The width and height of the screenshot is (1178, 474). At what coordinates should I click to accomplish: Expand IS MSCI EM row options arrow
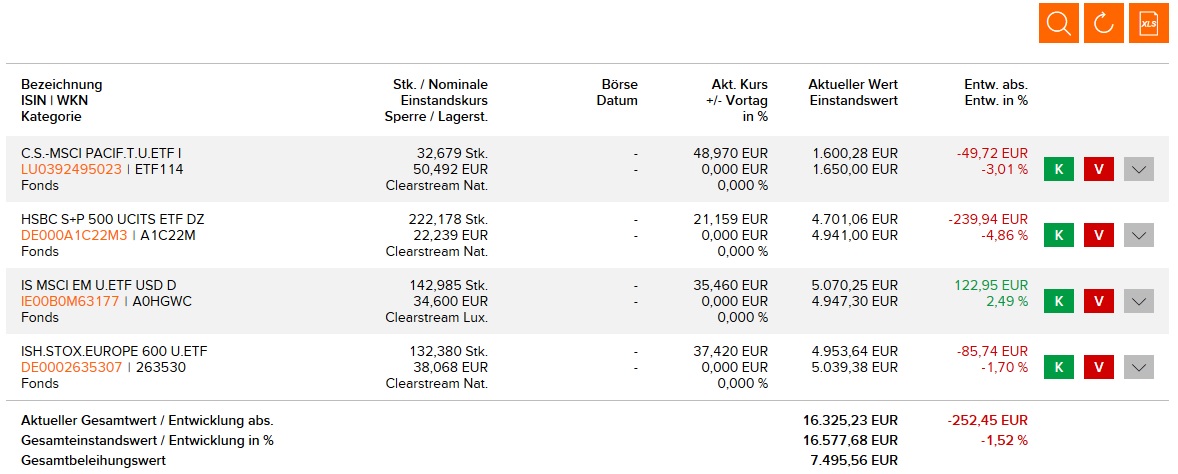tap(1139, 301)
